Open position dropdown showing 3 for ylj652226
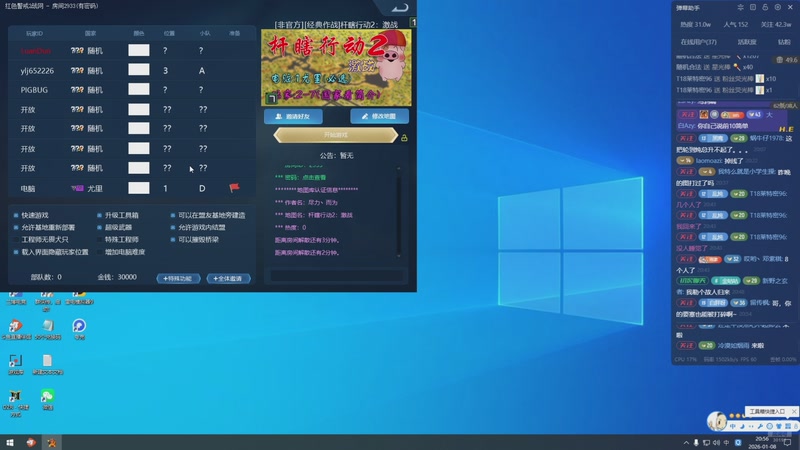This screenshot has width=800, height=450. [x=165, y=70]
